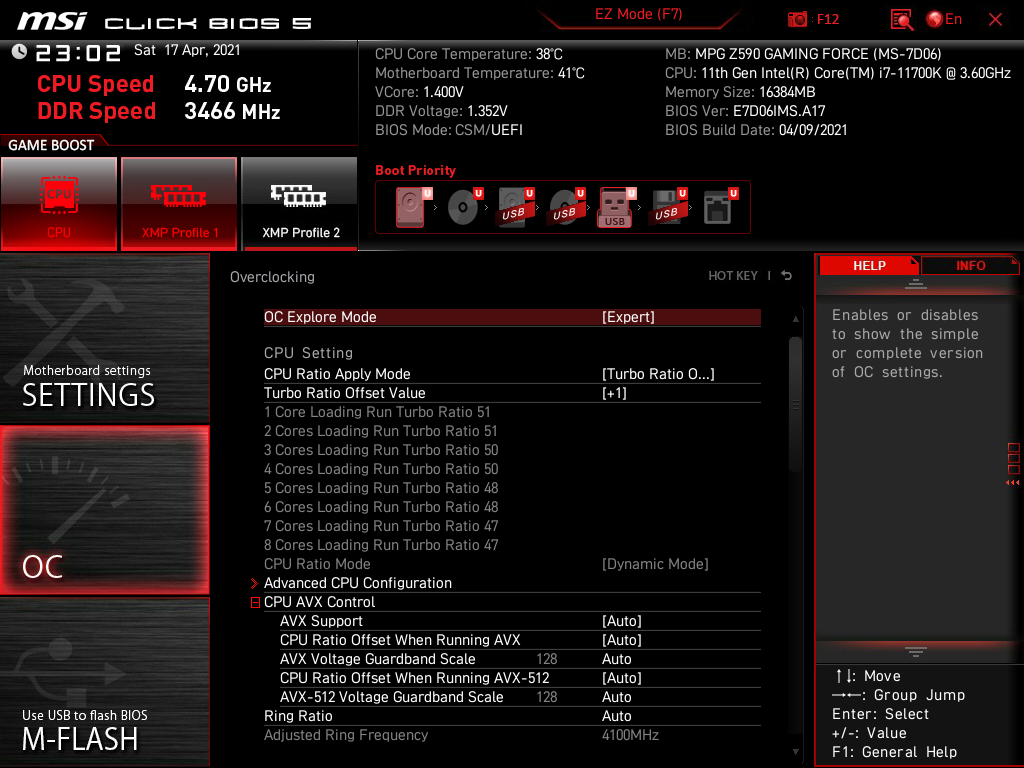Open CPU Ratio Offset When Running AVX dropdown
1024x768 pixels.
tap(520, 639)
